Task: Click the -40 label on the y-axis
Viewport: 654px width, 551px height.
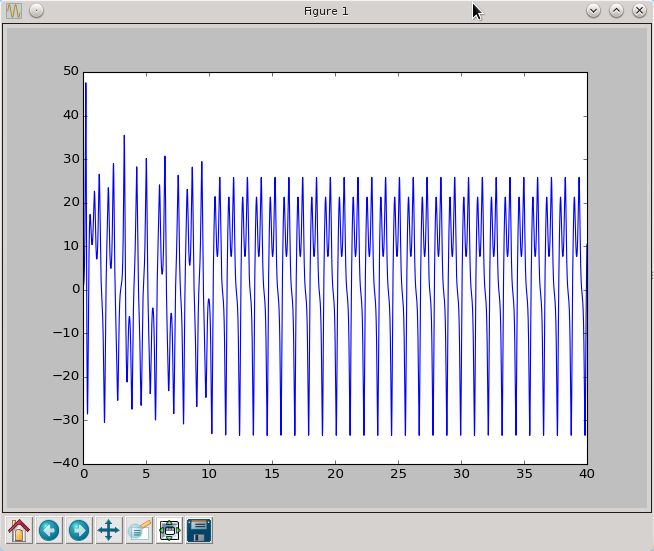Action: pos(66,463)
